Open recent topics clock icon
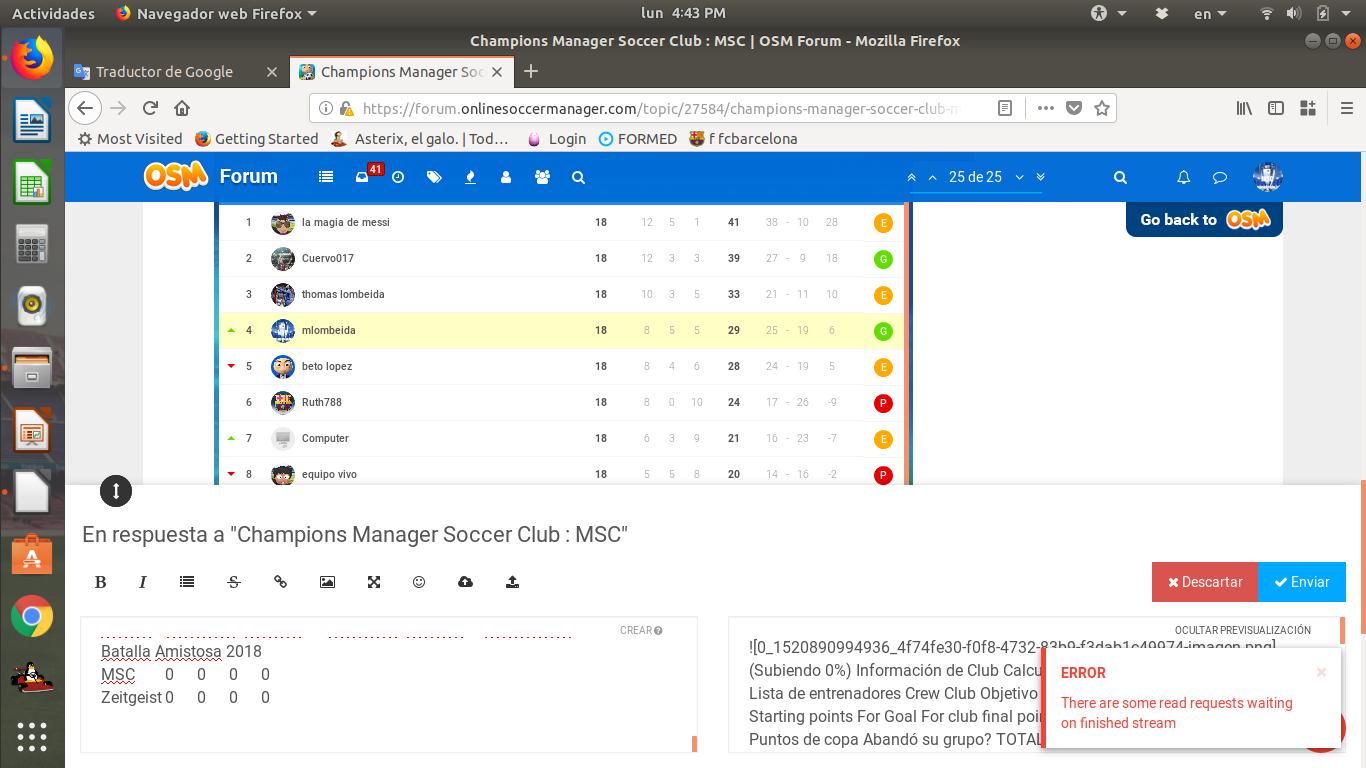 [398, 177]
